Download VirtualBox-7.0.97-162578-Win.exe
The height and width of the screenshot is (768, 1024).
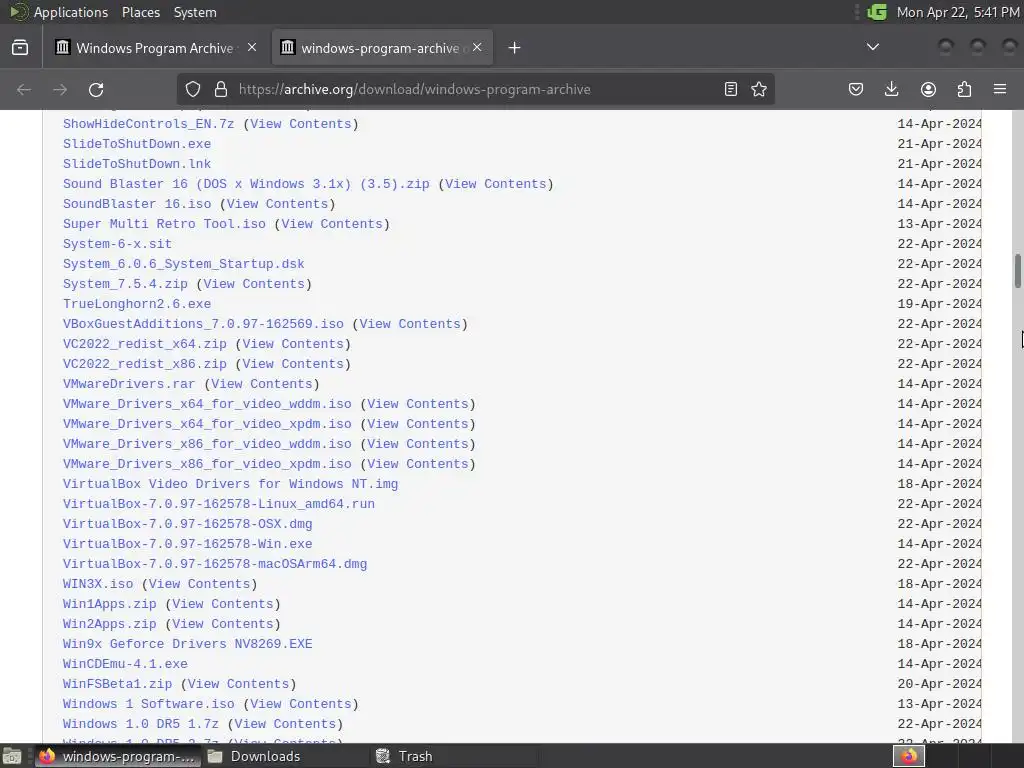point(187,544)
